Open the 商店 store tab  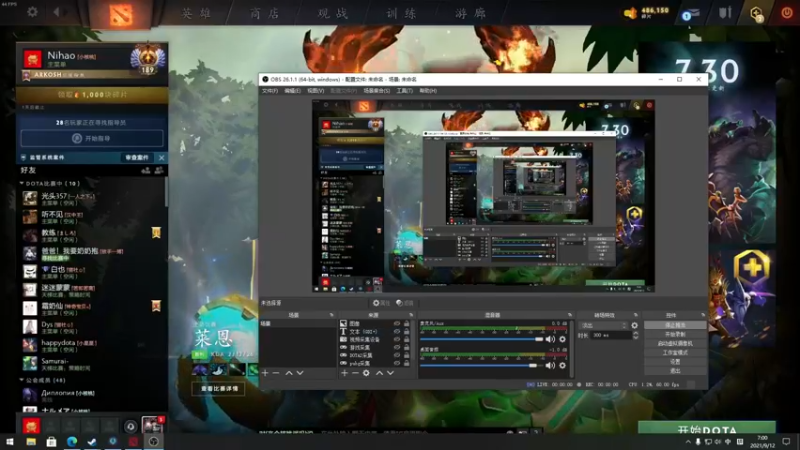[265, 14]
